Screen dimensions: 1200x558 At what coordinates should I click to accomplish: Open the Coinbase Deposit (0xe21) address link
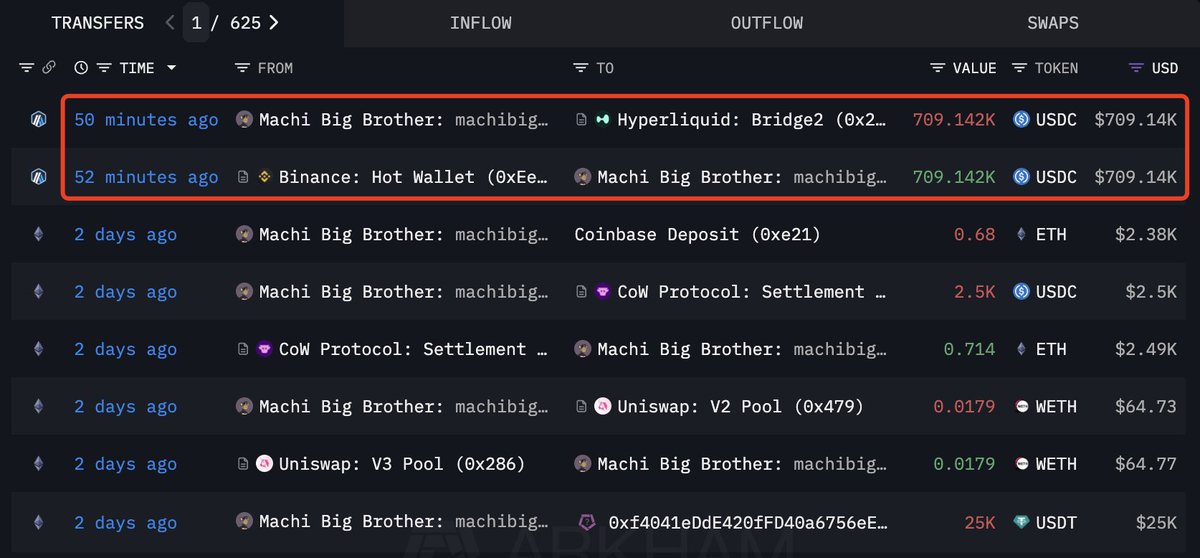697,235
